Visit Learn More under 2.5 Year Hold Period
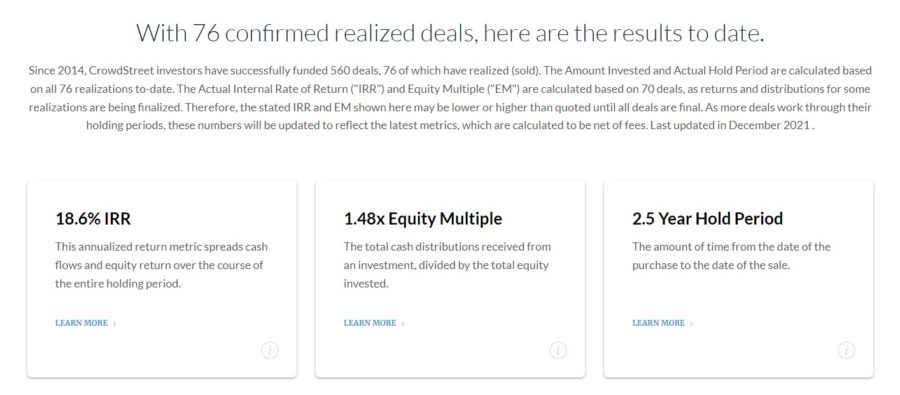900x395 pixels. tap(658, 323)
